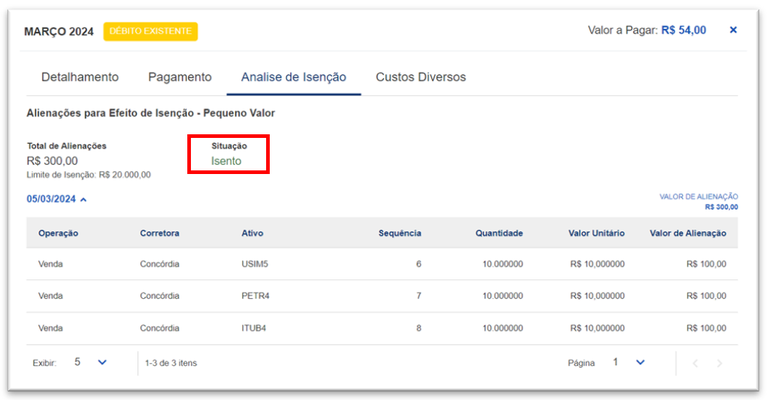Go to next page arrow
The image size is (768, 400).
click(x=720, y=363)
